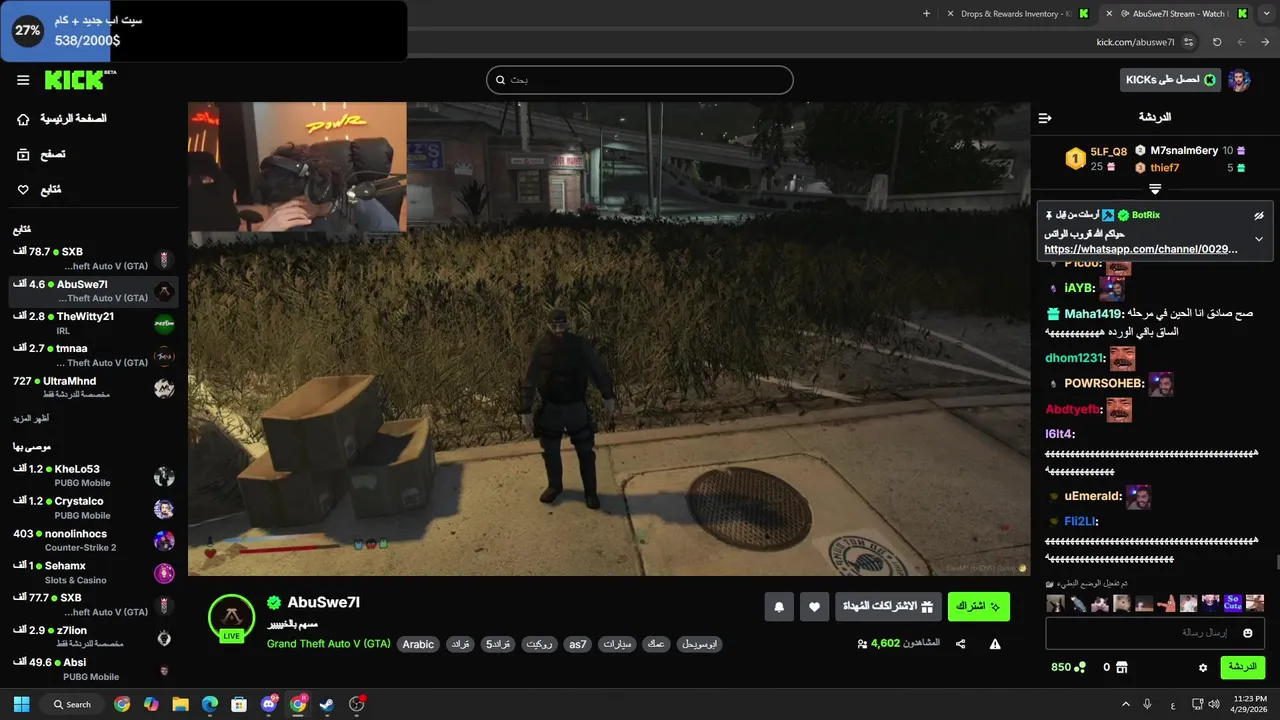Open TheWitty21 IRL channel
The height and width of the screenshot is (720, 1280).
coord(95,323)
